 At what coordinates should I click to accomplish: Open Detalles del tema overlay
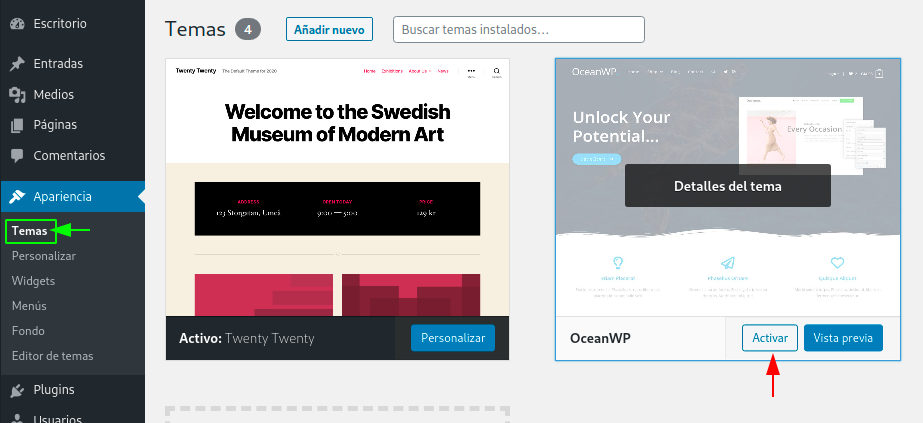click(728, 186)
